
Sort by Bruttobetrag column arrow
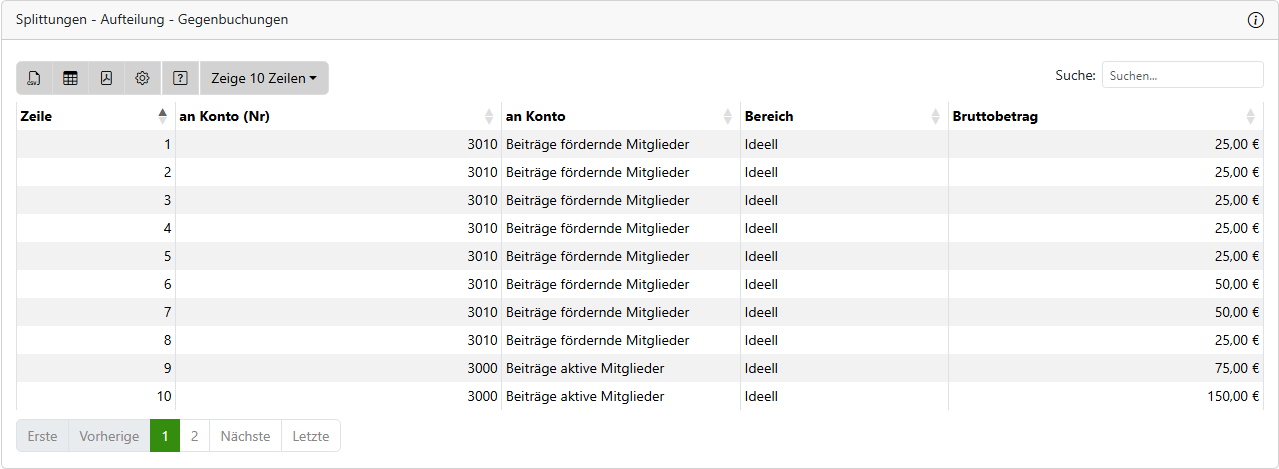(1250, 116)
